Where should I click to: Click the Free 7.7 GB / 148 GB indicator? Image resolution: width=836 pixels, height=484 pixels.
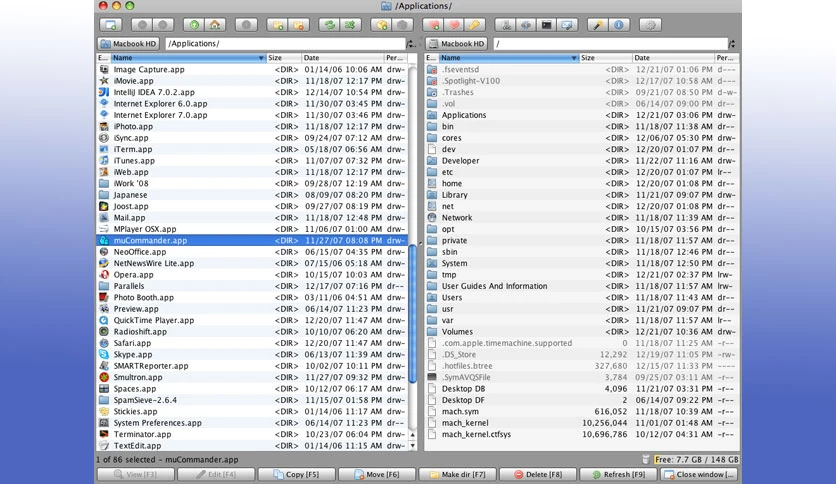pyautogui.click(x=696, y=459)
